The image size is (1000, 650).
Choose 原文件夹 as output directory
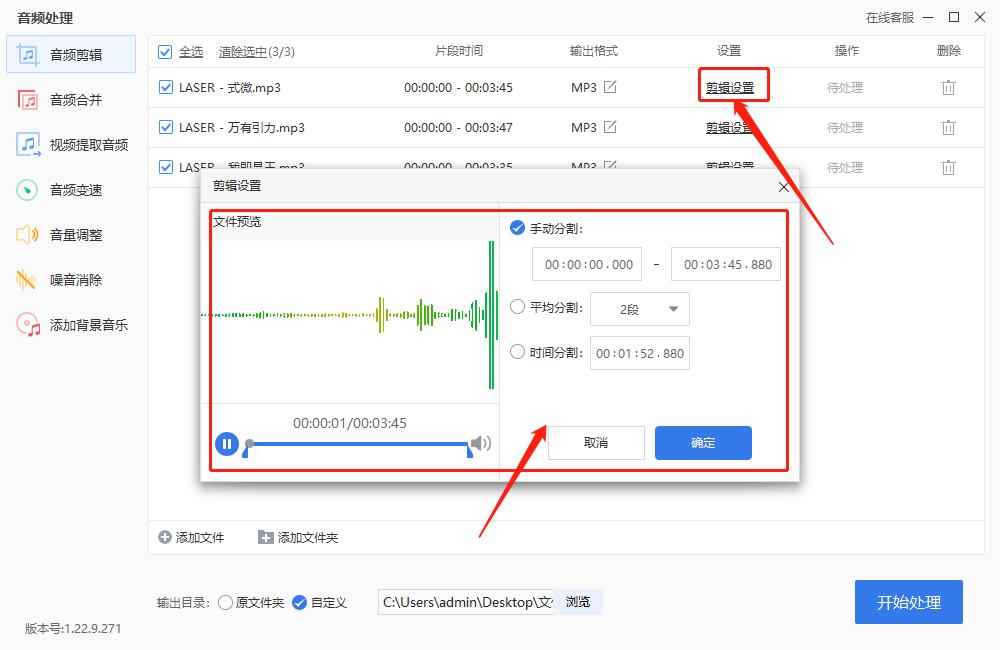224,602
